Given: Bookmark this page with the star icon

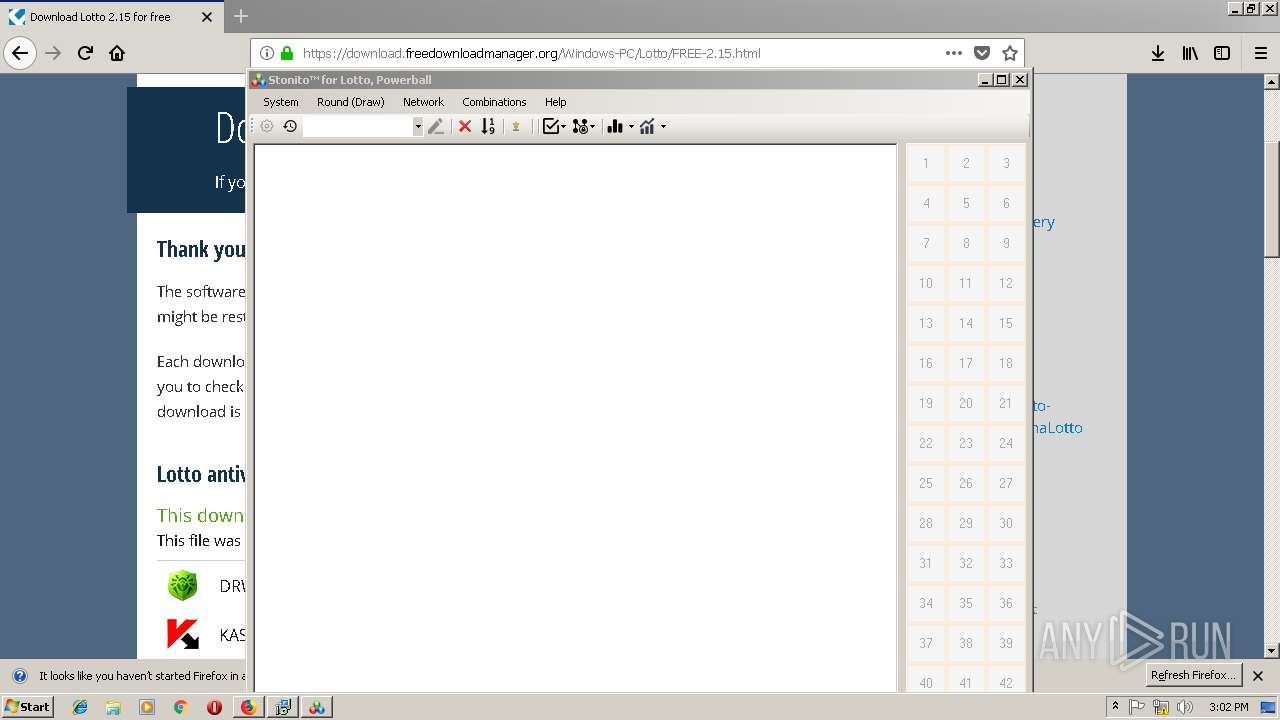Looking at the screenshot, I should (x=1010, y=53).
